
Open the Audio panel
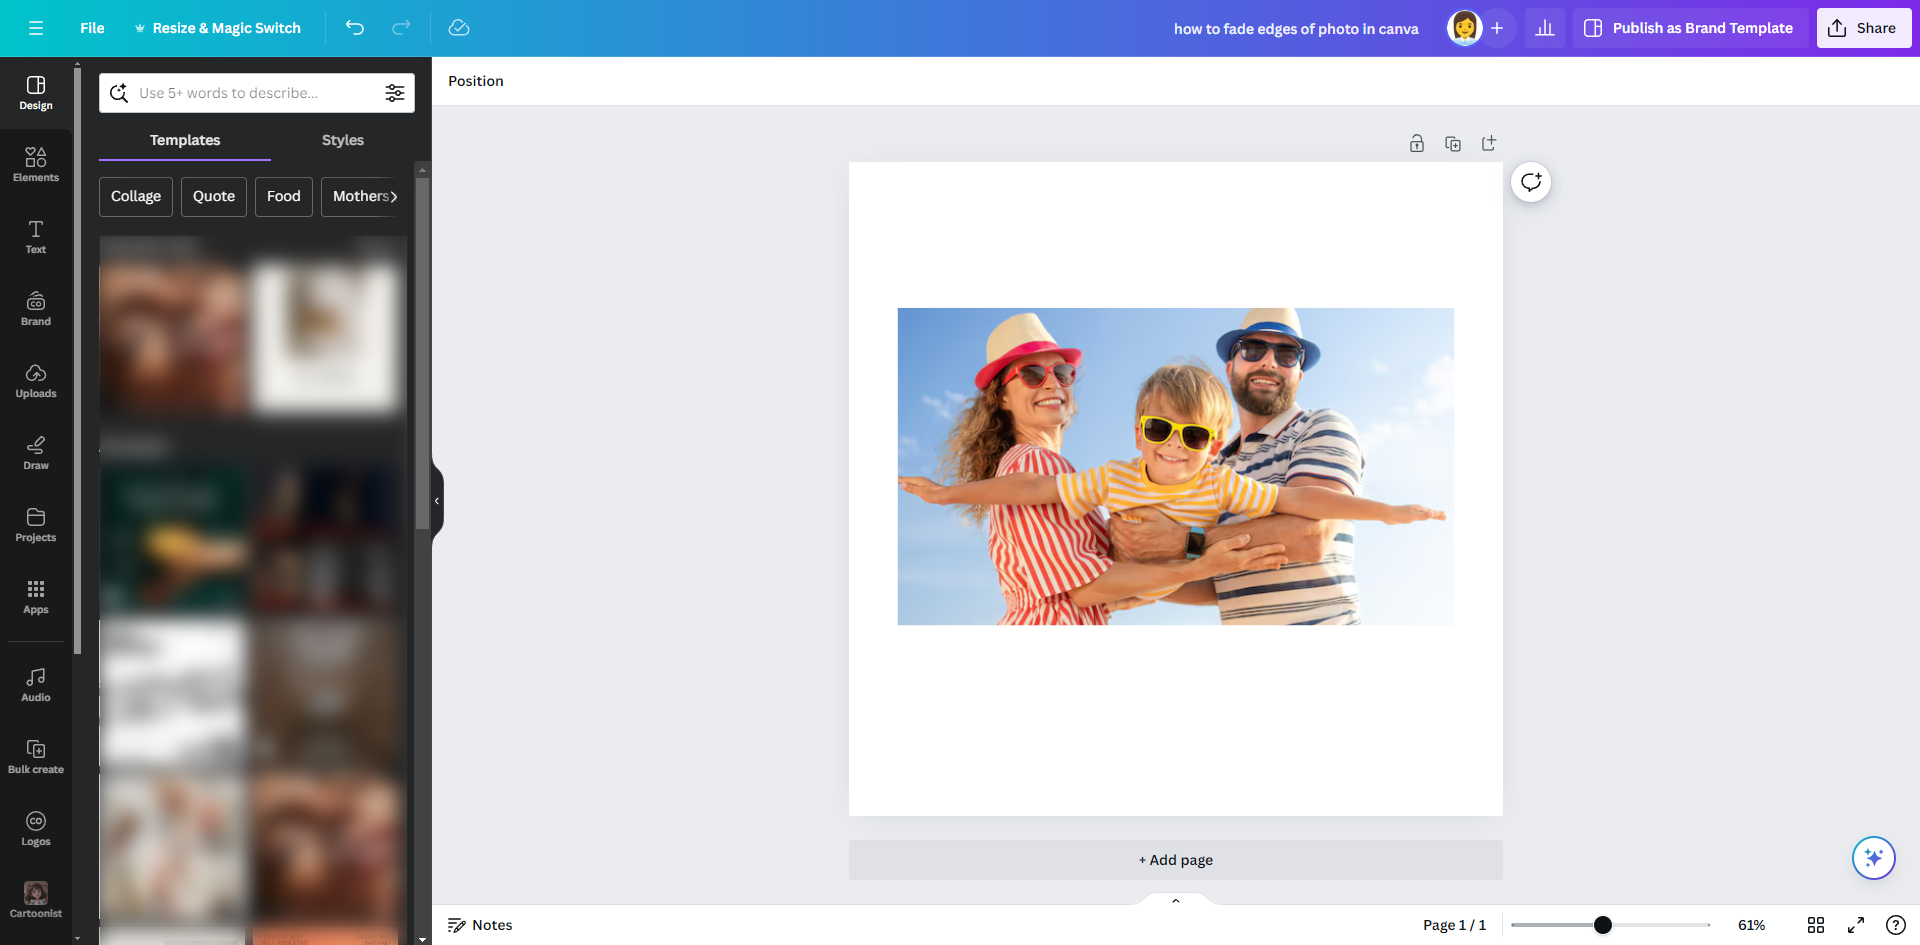36,685
